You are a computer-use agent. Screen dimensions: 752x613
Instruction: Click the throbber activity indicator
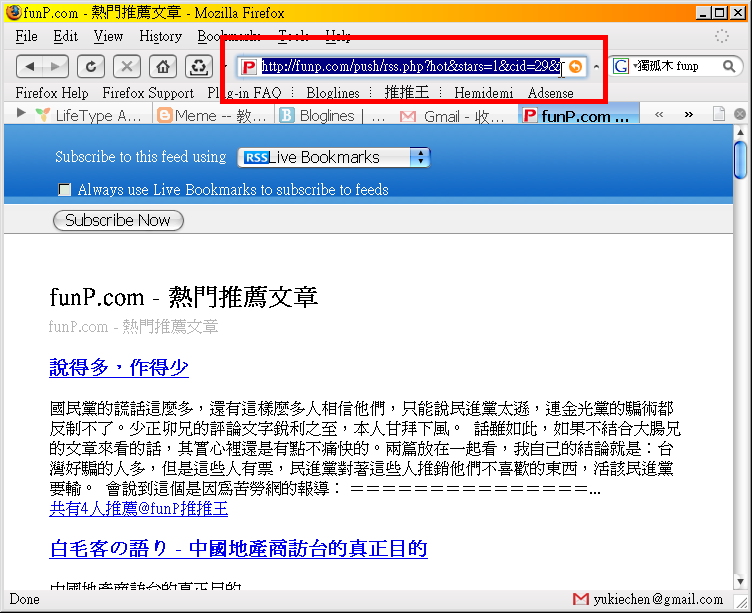point(721,36)
